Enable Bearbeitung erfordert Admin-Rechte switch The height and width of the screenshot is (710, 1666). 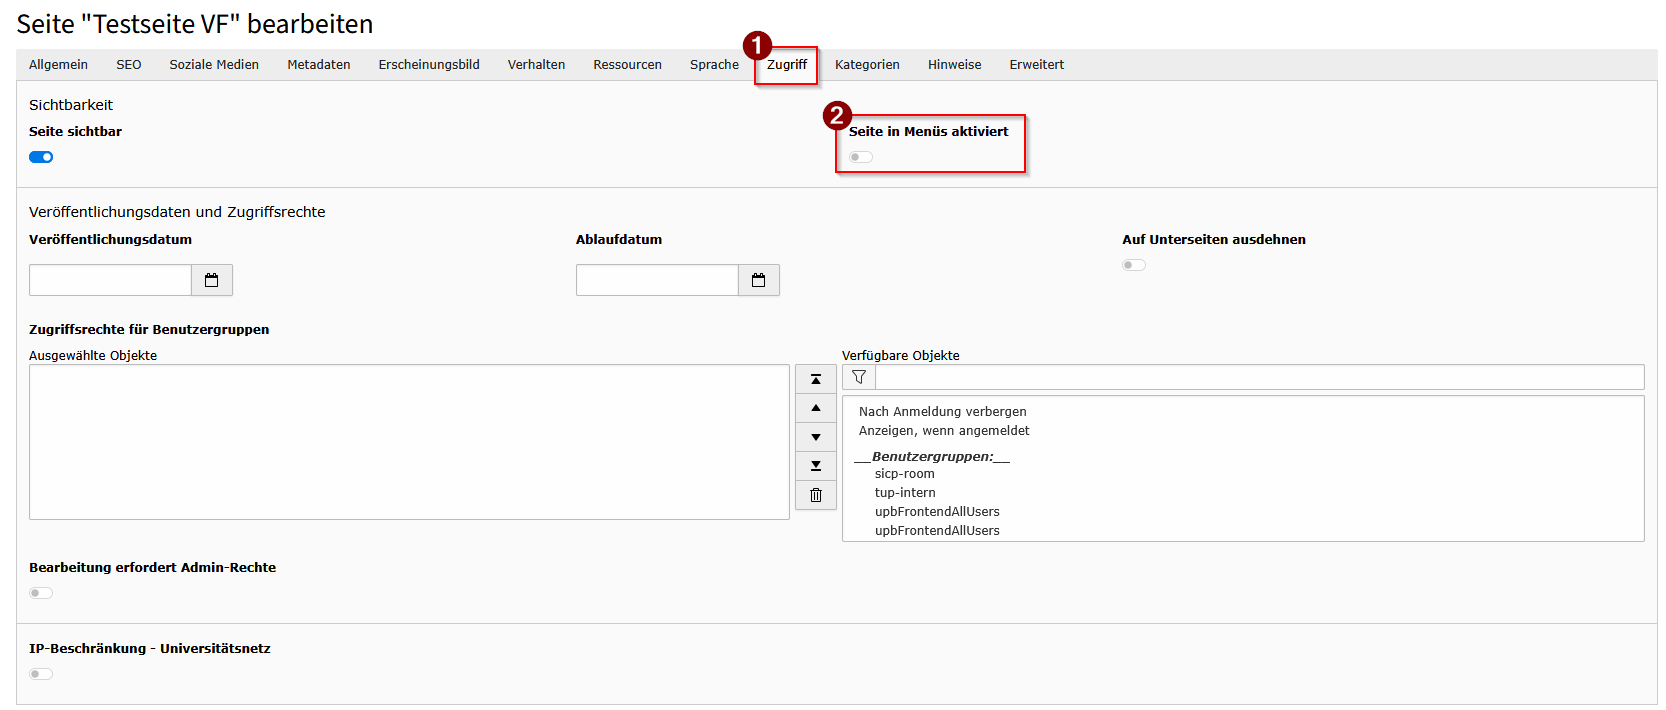(x=41, y=593)
